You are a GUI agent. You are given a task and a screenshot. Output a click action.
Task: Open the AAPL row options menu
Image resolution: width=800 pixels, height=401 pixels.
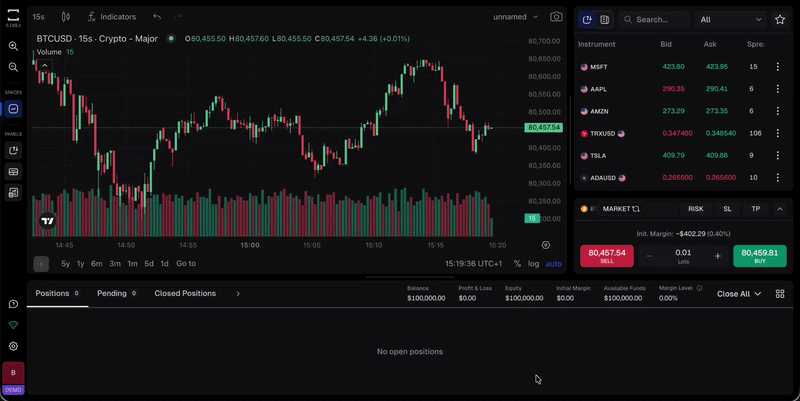[x=778, y=89]
